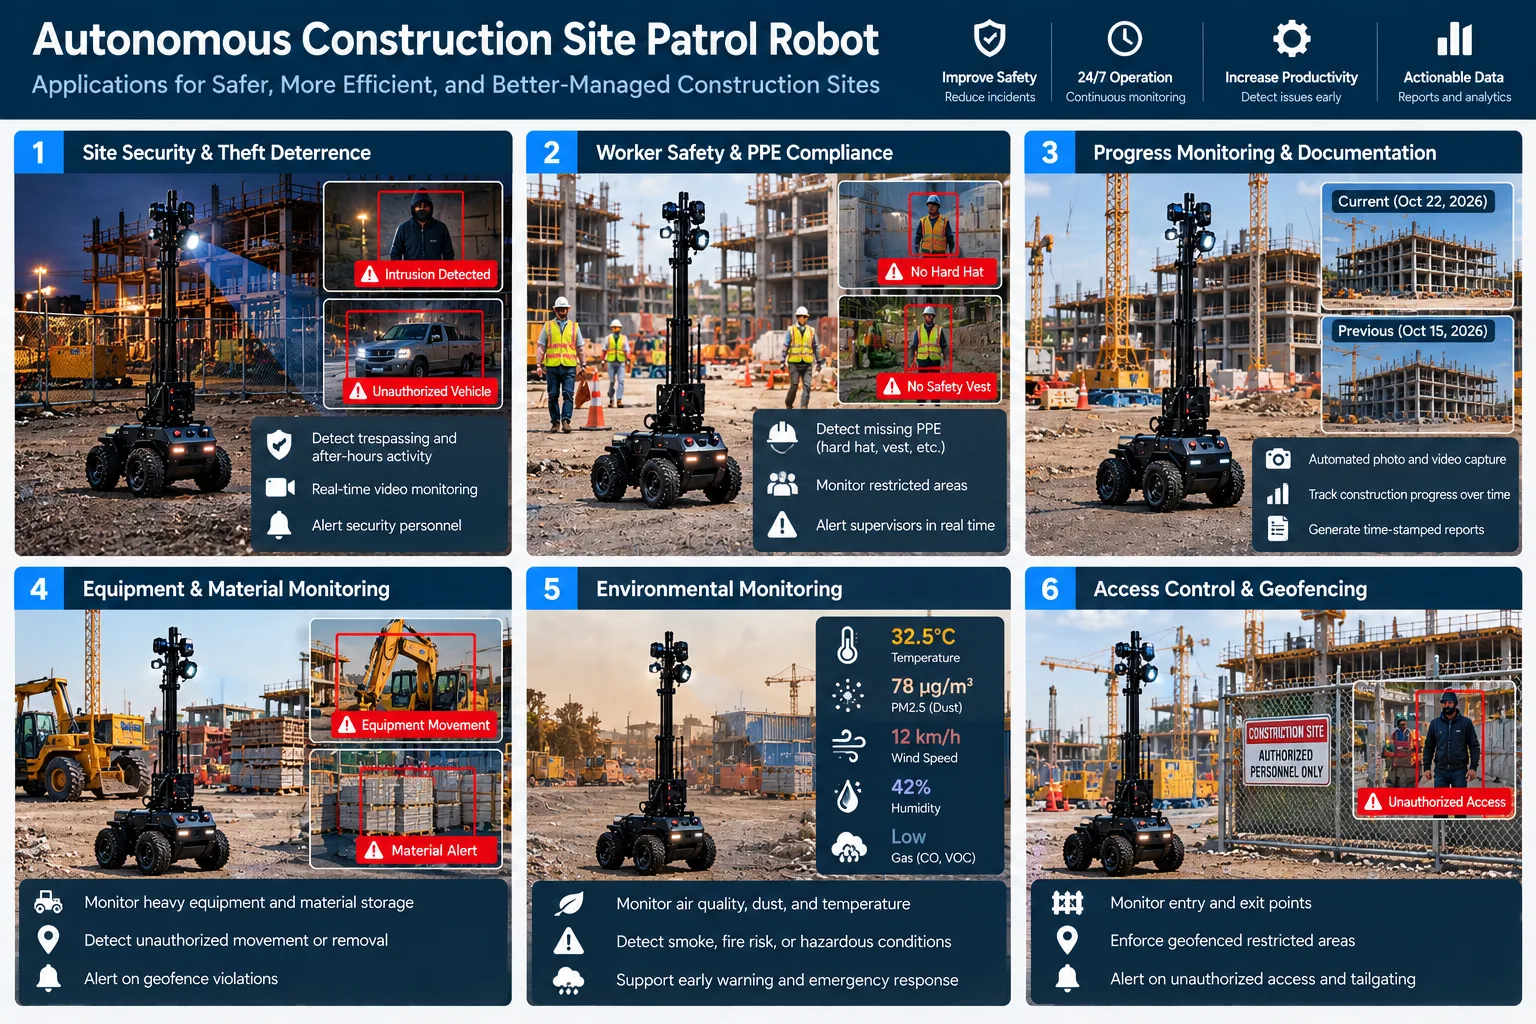1536x1024 pixels.
Task: View the No Hard Hat detection thumbnail
Action: (920, 235)
